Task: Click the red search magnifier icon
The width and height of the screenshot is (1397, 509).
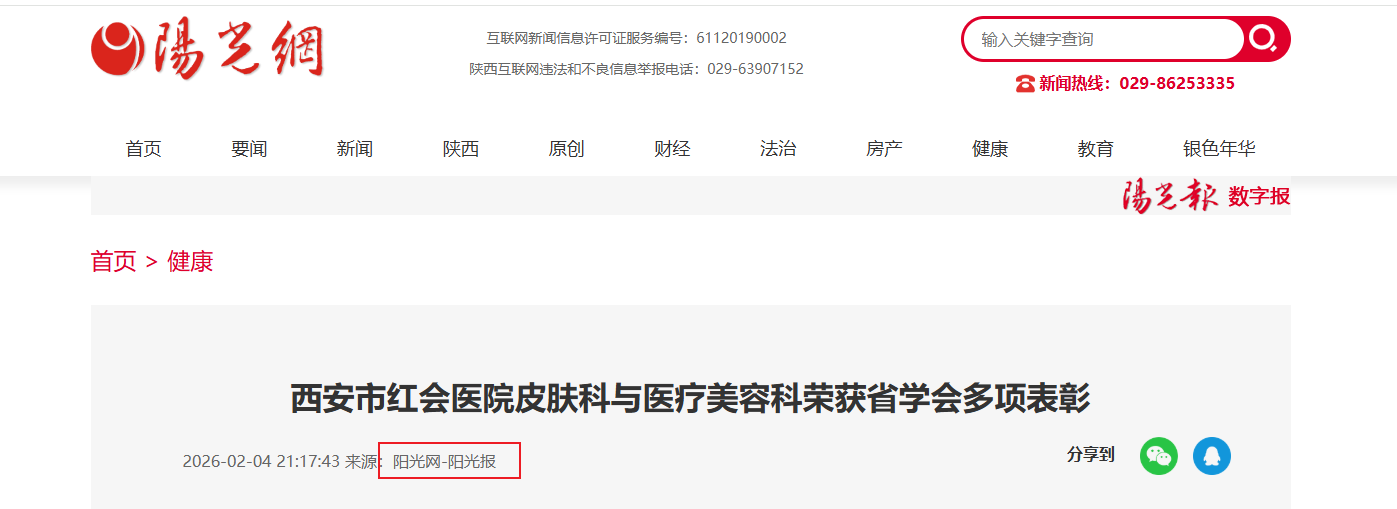Action: tap(1265, 39)
